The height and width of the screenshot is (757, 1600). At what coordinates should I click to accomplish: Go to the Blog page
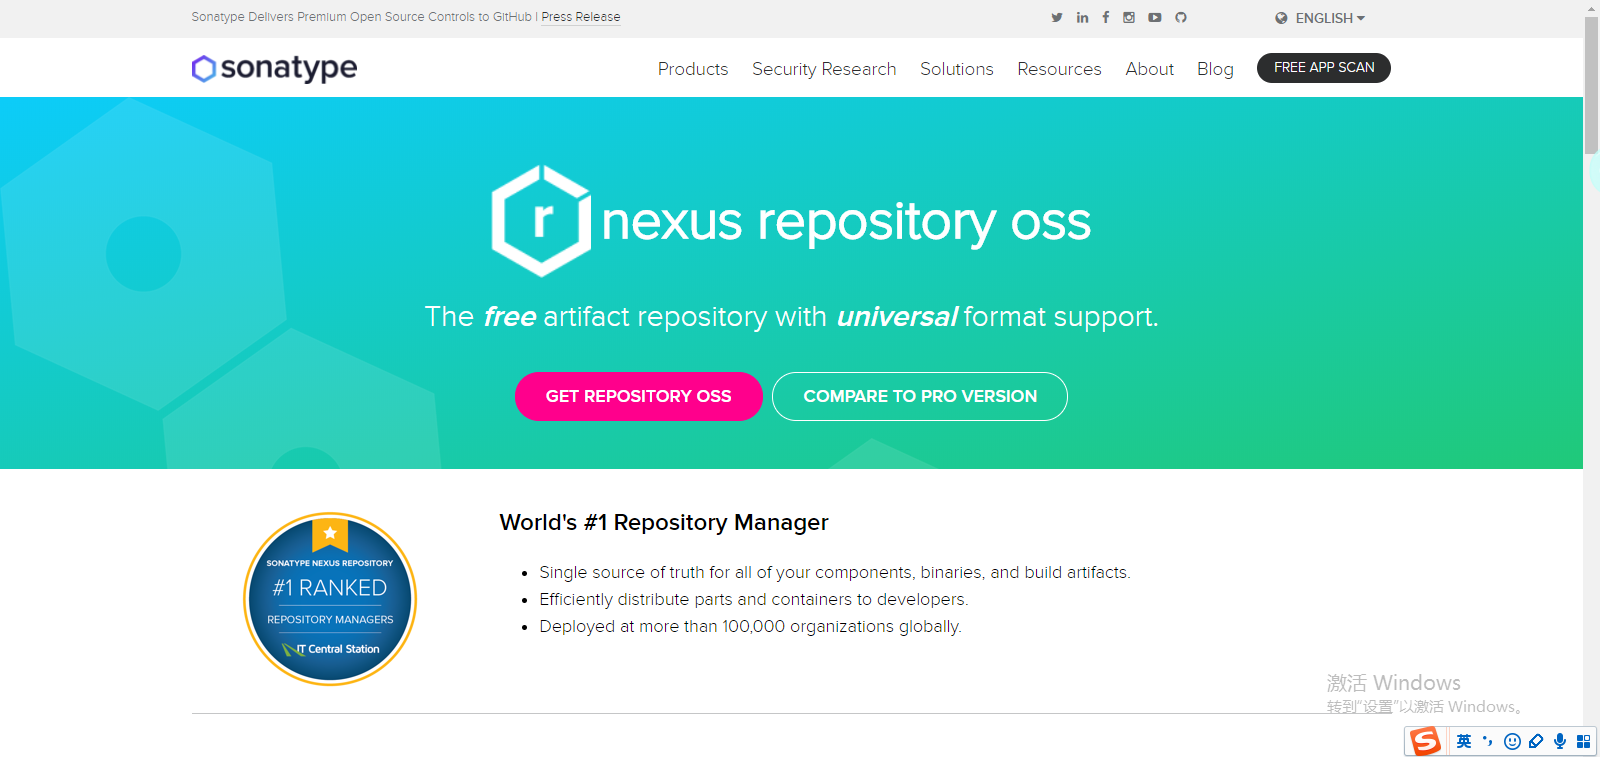click(1215, 69)
